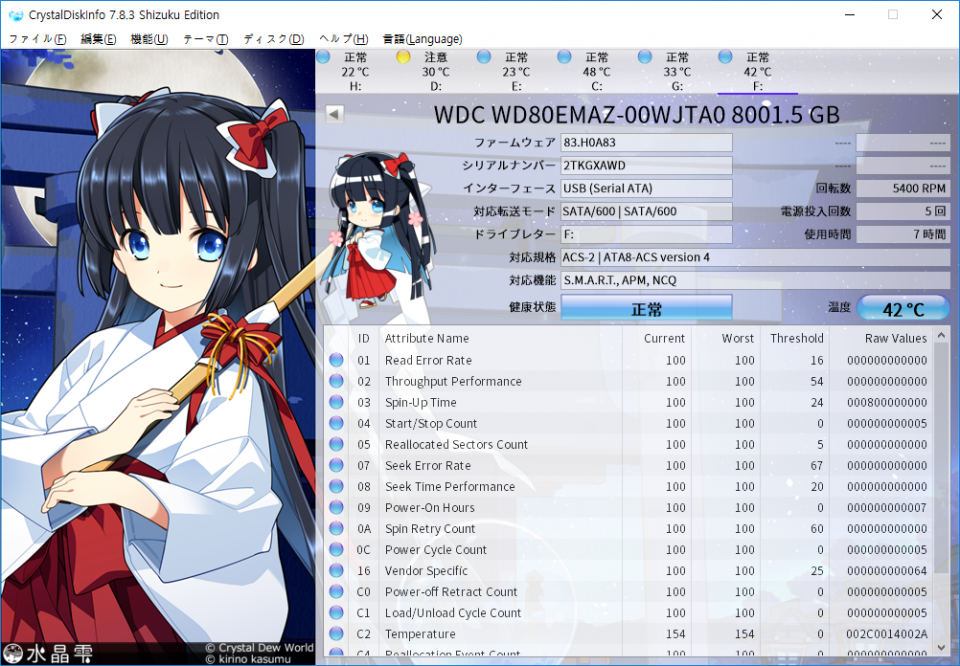Viewport: 960px width, 666px height.
Task: Select disk H: at 22 °C
Action: click(x=356, y=72)
